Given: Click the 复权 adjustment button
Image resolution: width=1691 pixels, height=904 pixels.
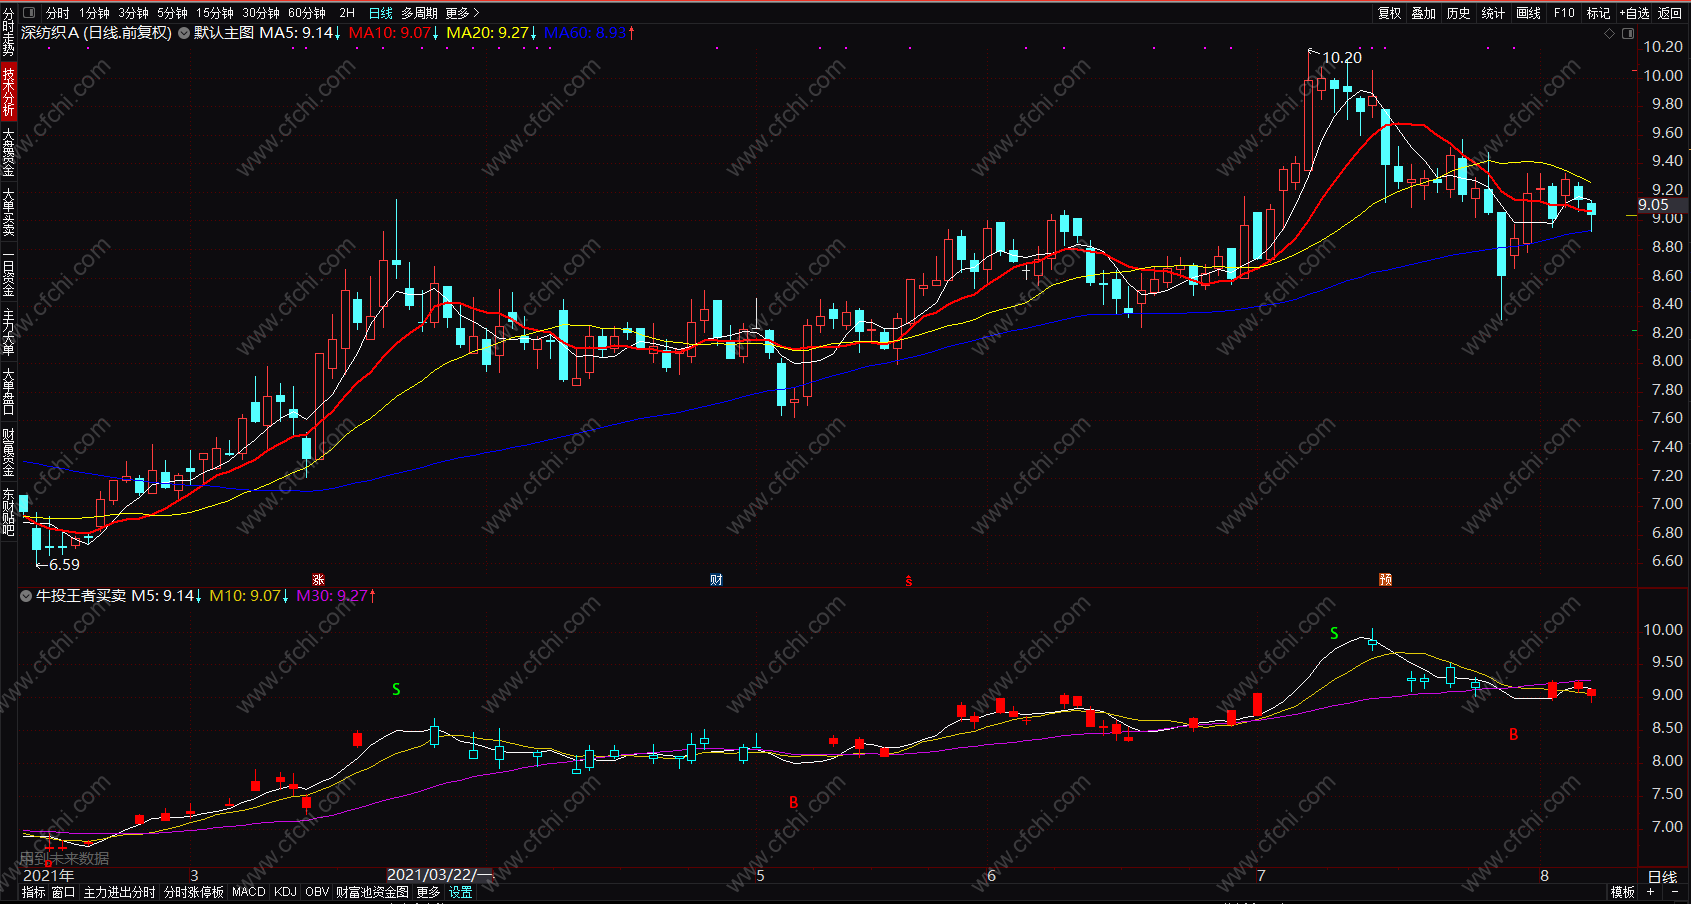Looking at the screenshot, I should (1390, 13).
